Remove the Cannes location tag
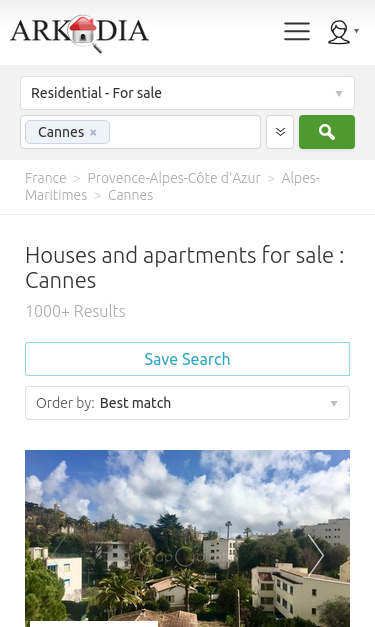375x627 pixels. (x=93, y=132)
